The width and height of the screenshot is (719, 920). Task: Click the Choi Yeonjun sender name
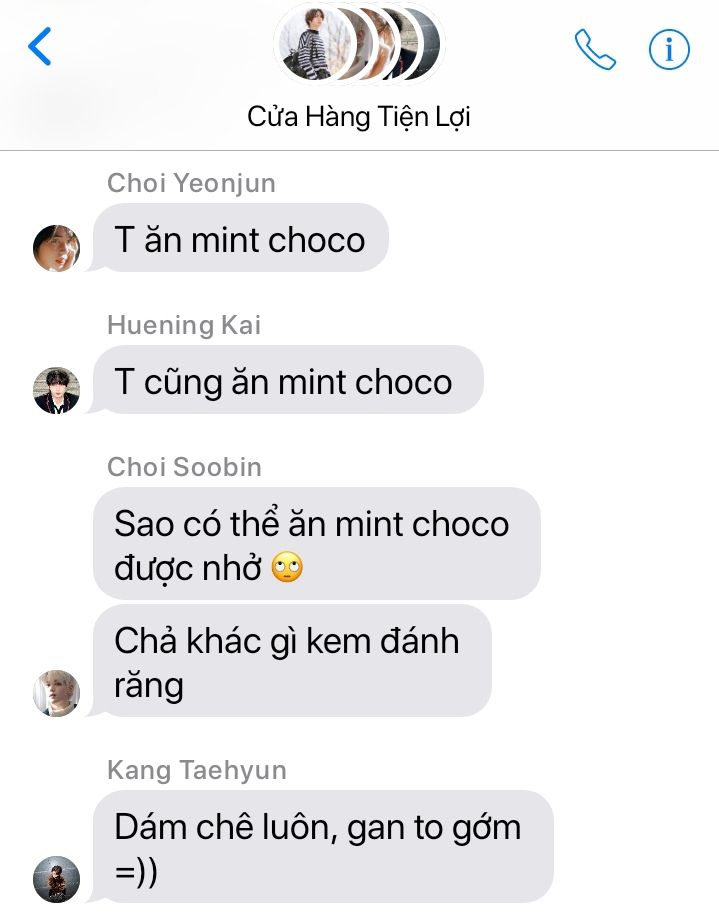pyautogui.click(x=191, y=183)
